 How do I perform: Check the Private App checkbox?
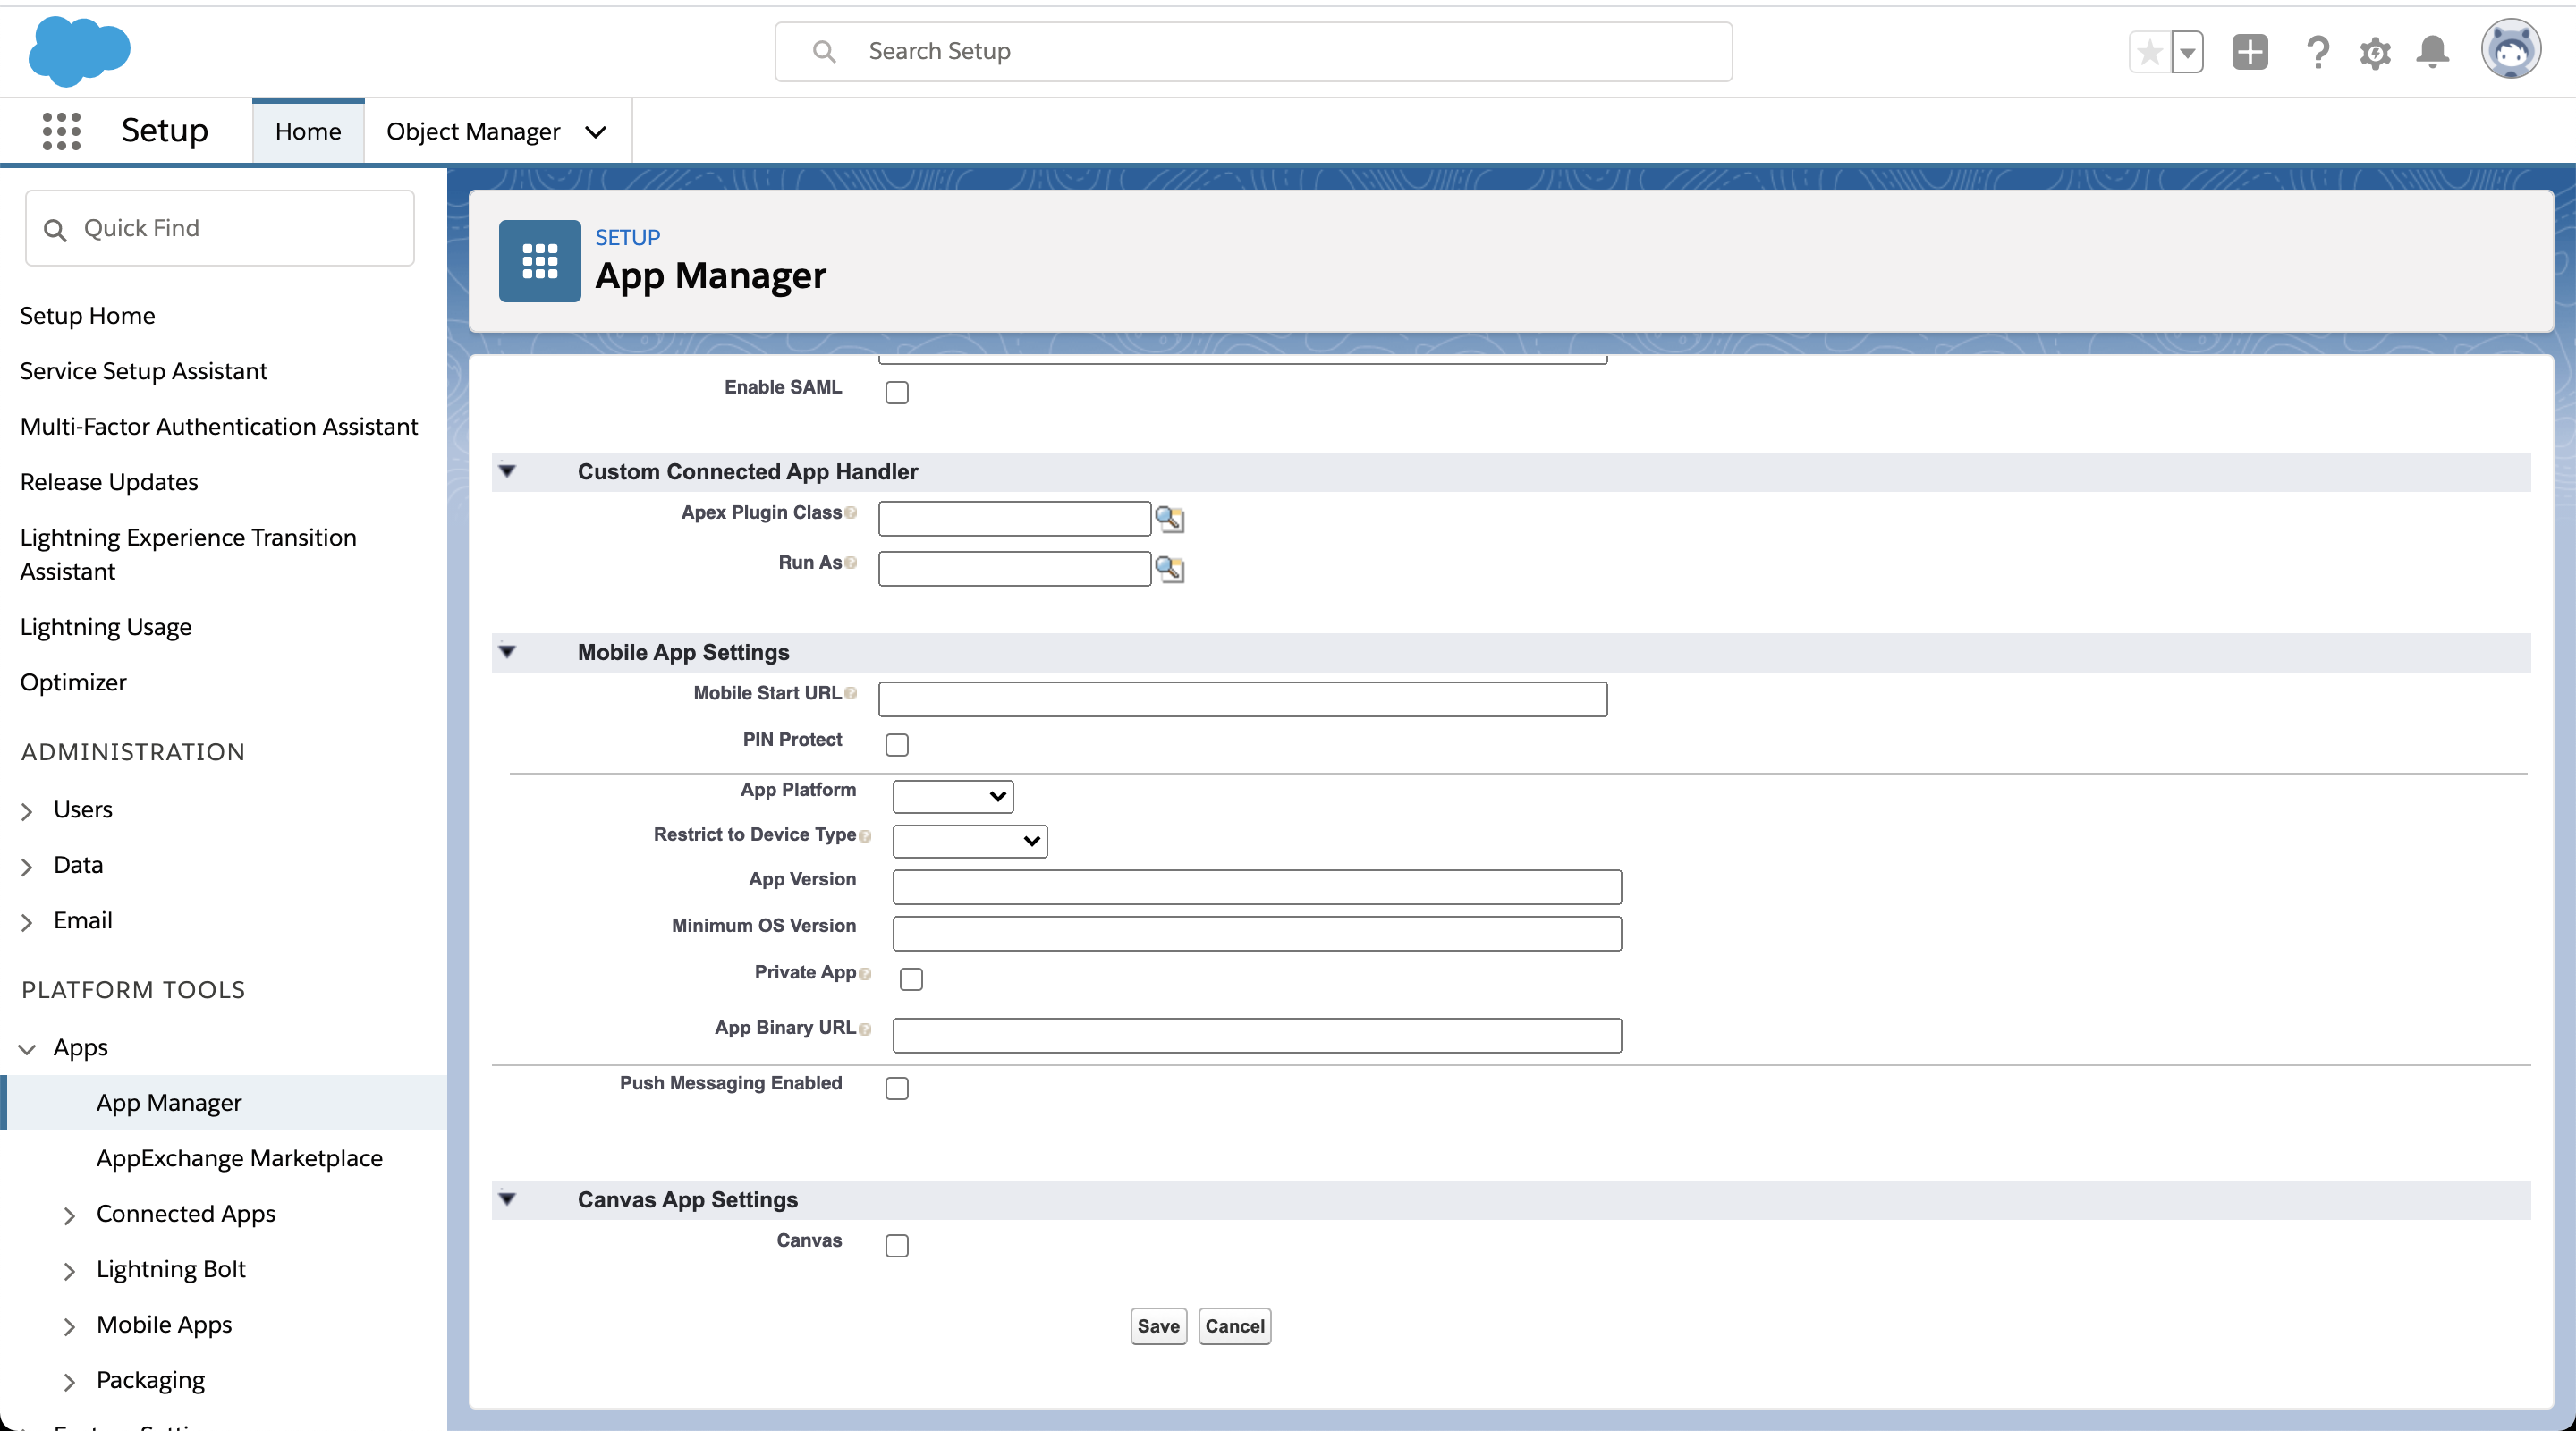point(911,978)
